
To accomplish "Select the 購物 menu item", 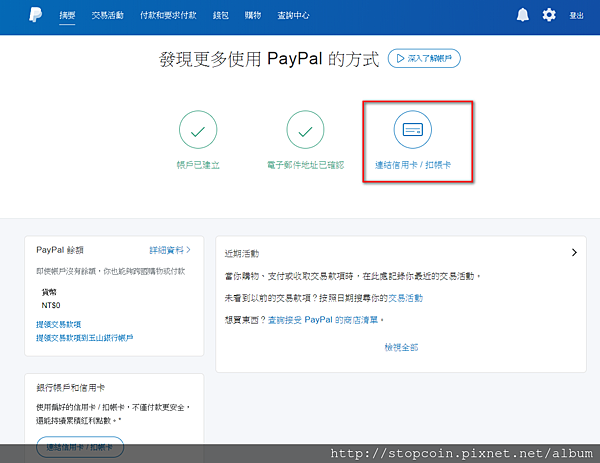I will point(253,15).
